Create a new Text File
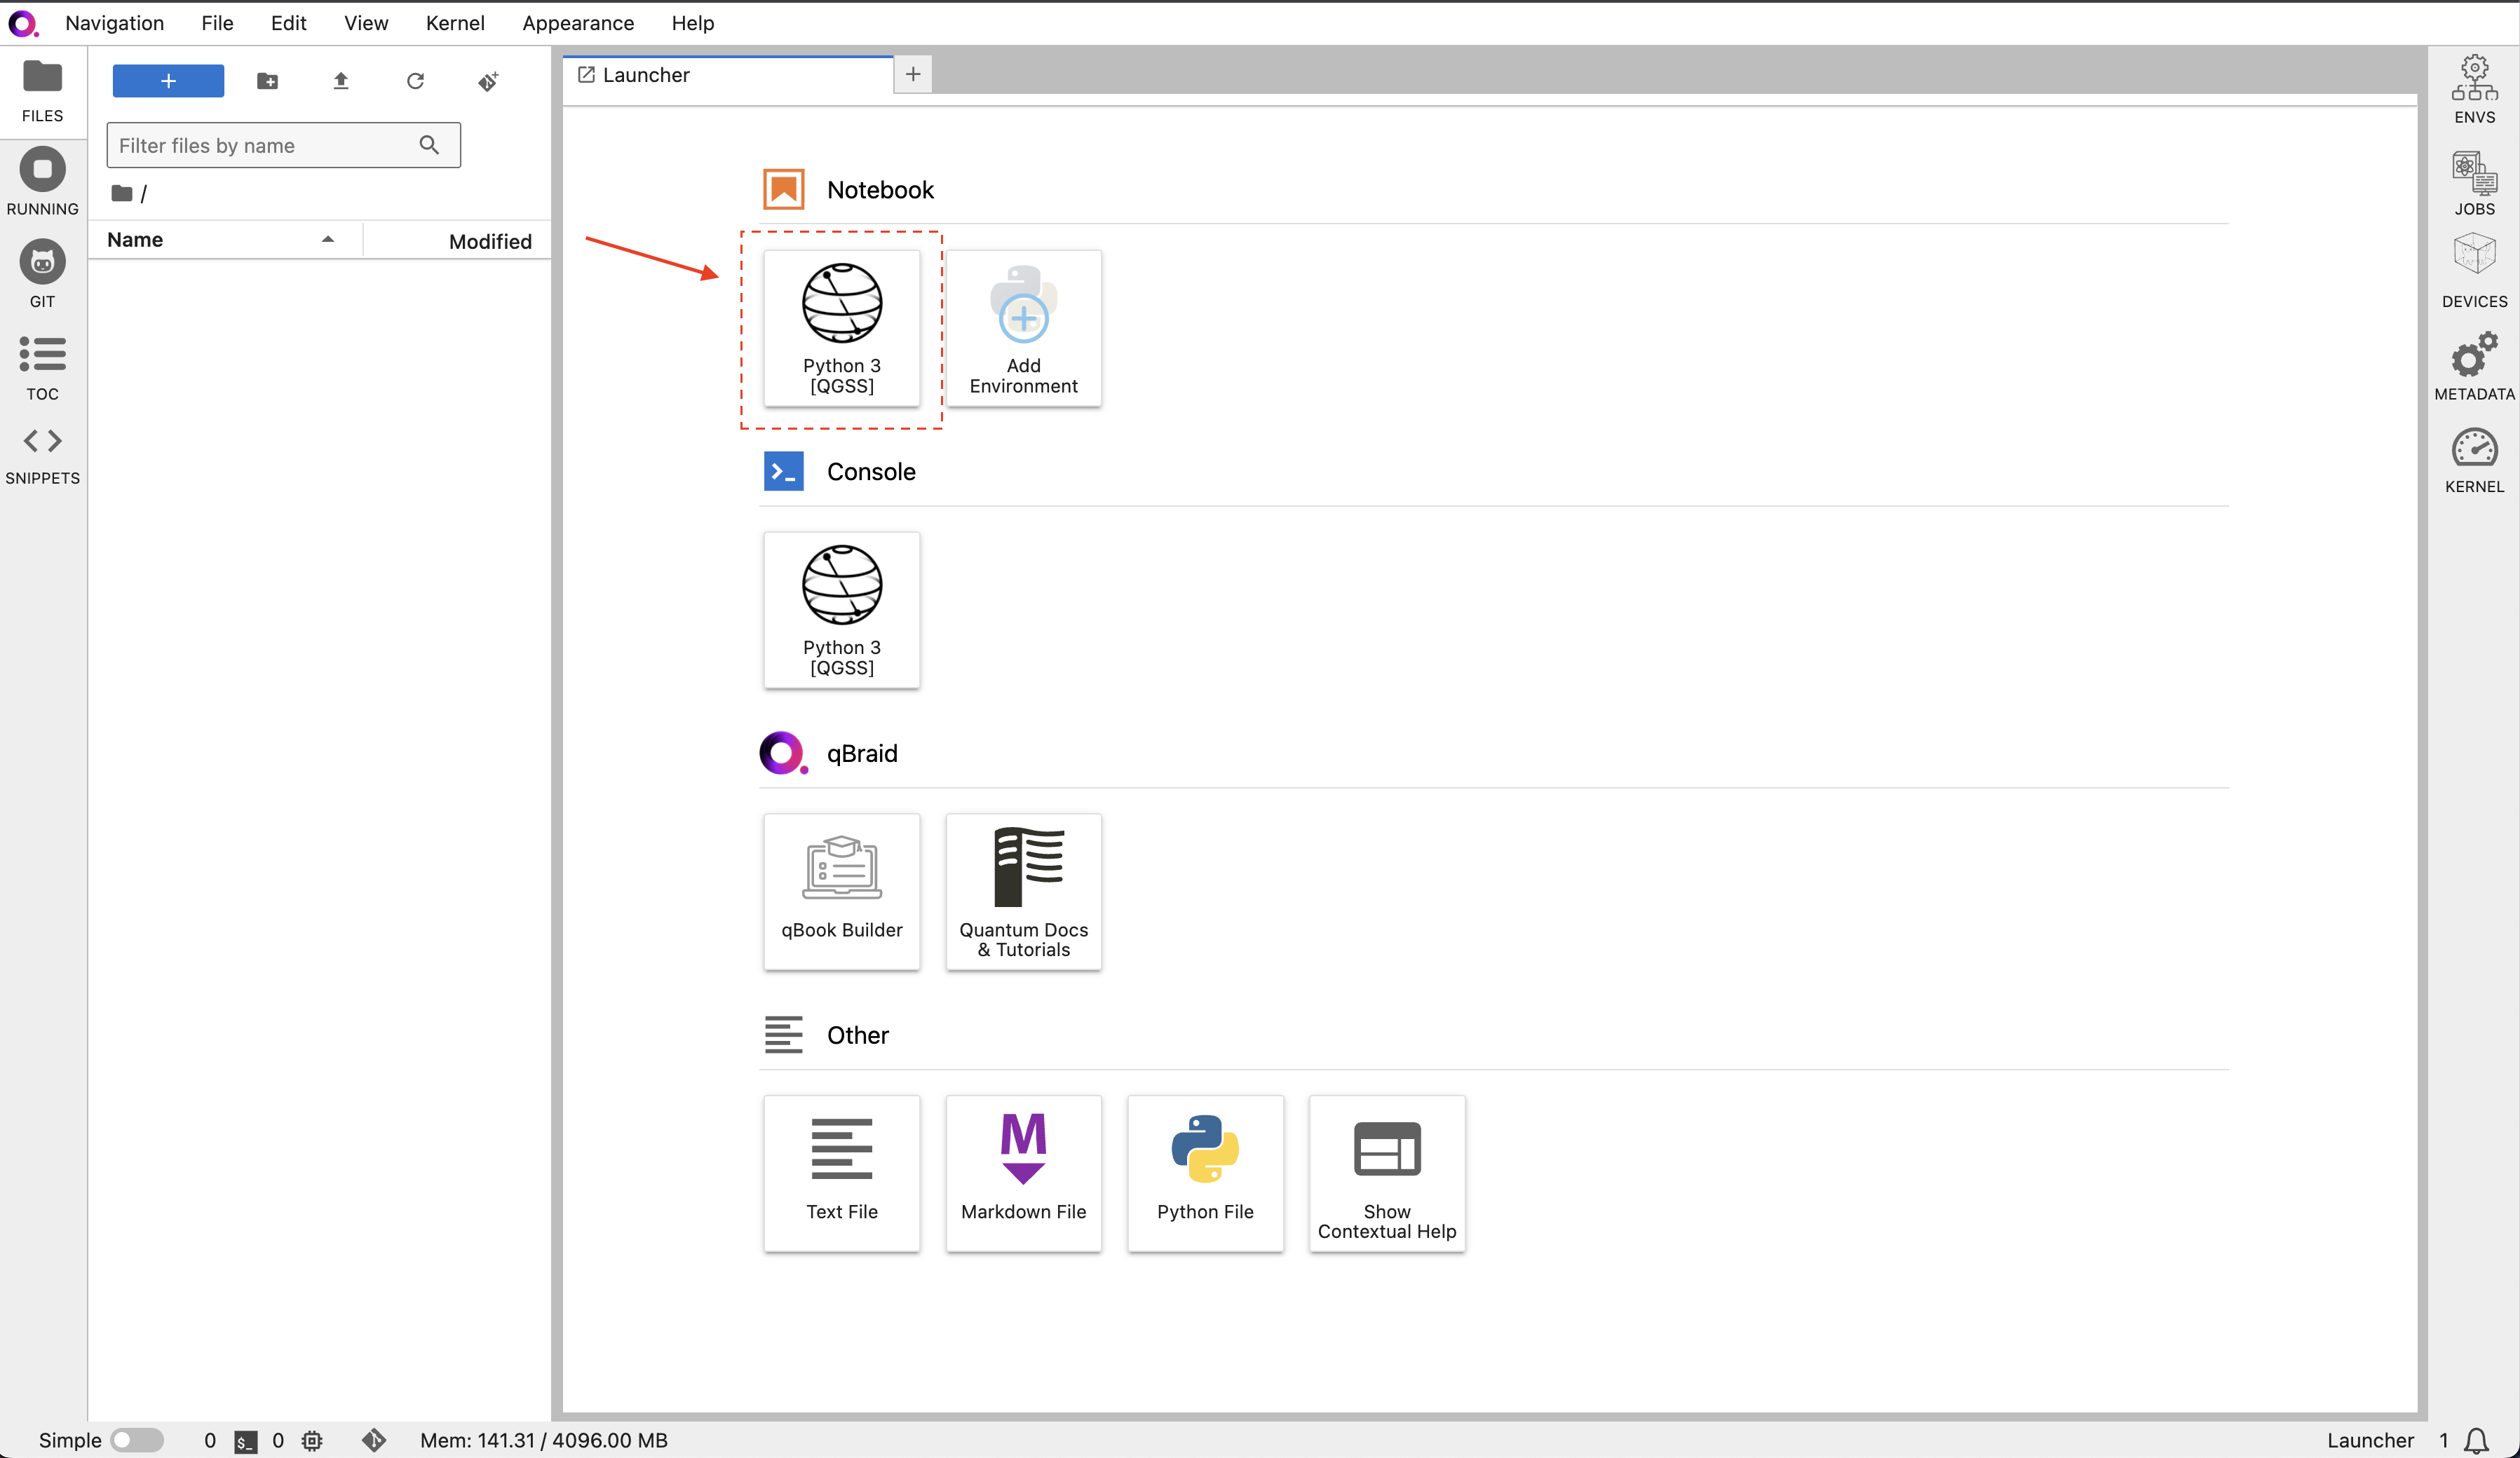 842,1174
